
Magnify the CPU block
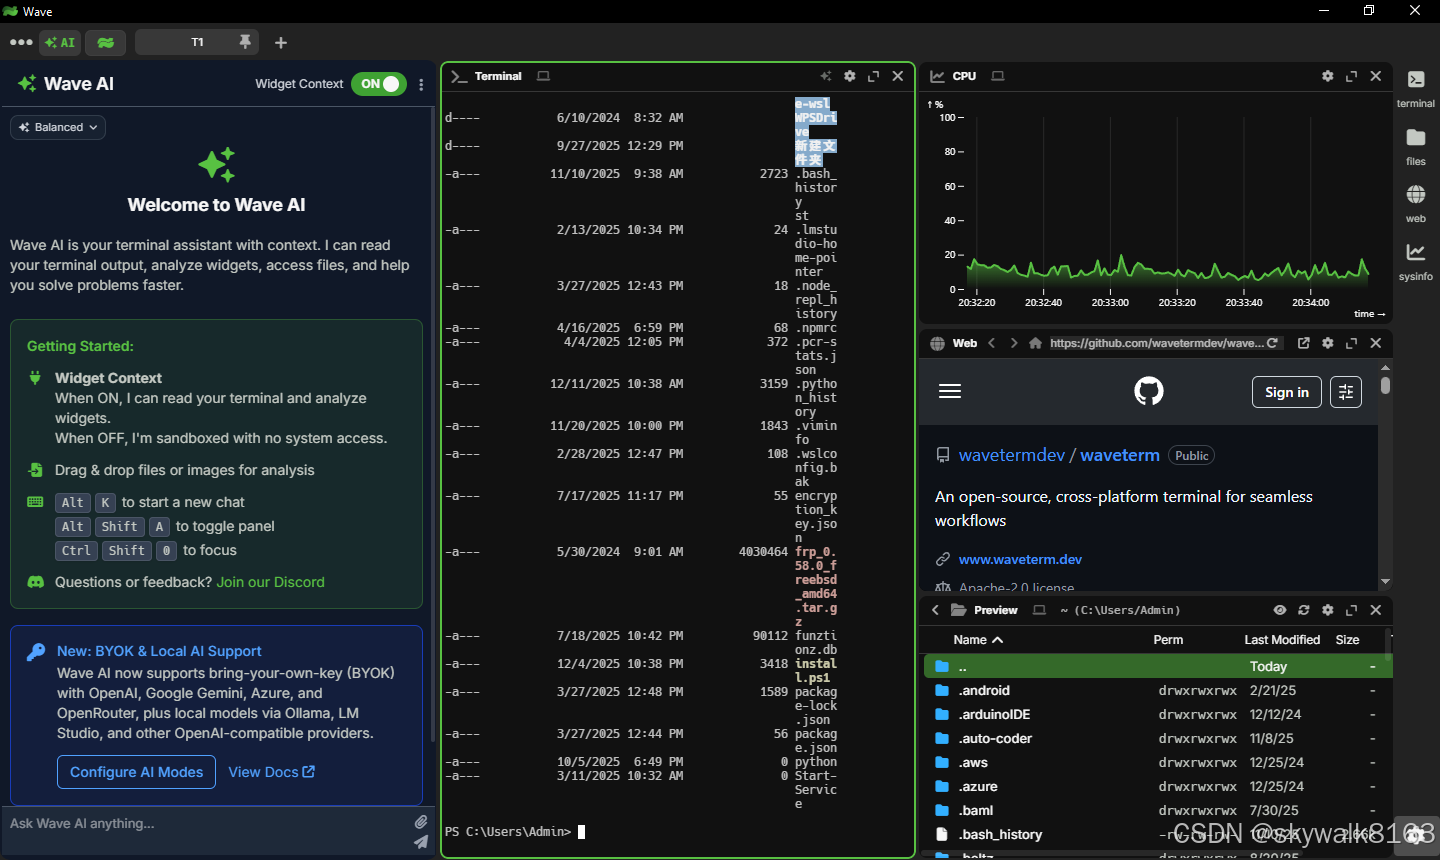click(x=1352, y=76)
